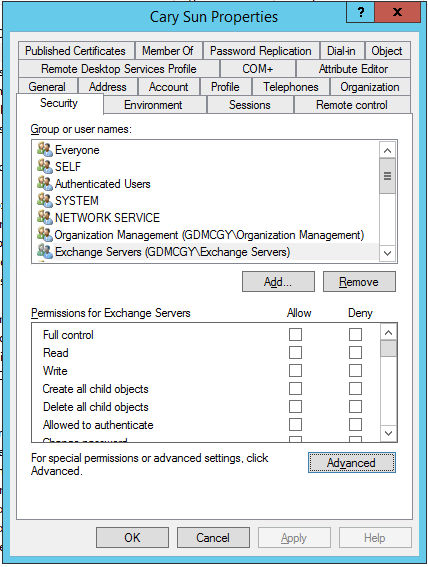The image size is (428, 567).
Task: Check Allow for Full control
Action: tap(295, 334)
